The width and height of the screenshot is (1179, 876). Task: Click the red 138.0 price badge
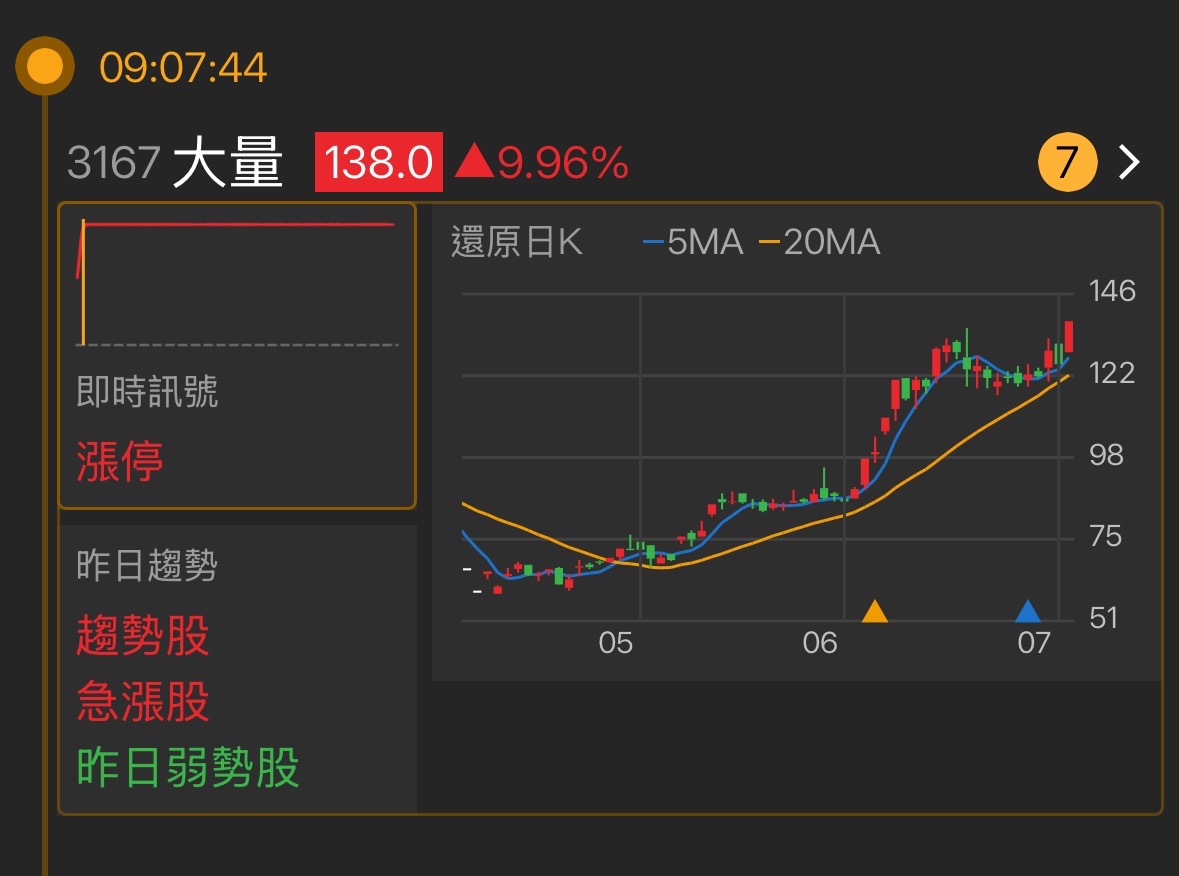coord(378,162)
